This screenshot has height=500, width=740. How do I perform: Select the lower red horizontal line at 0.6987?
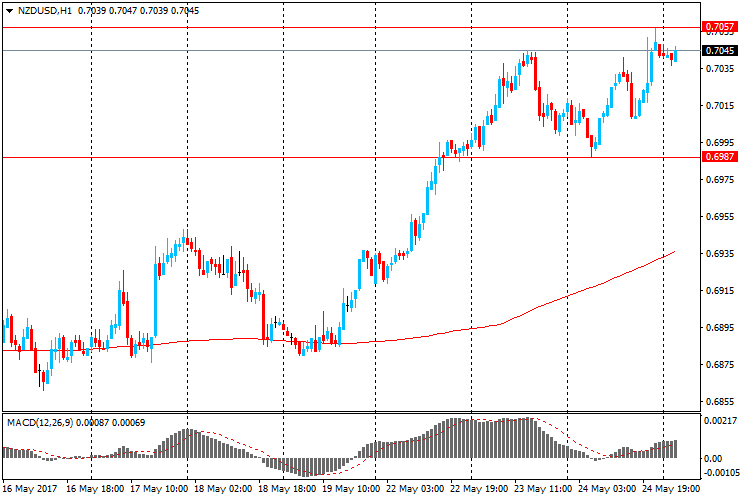coord(352,157)
